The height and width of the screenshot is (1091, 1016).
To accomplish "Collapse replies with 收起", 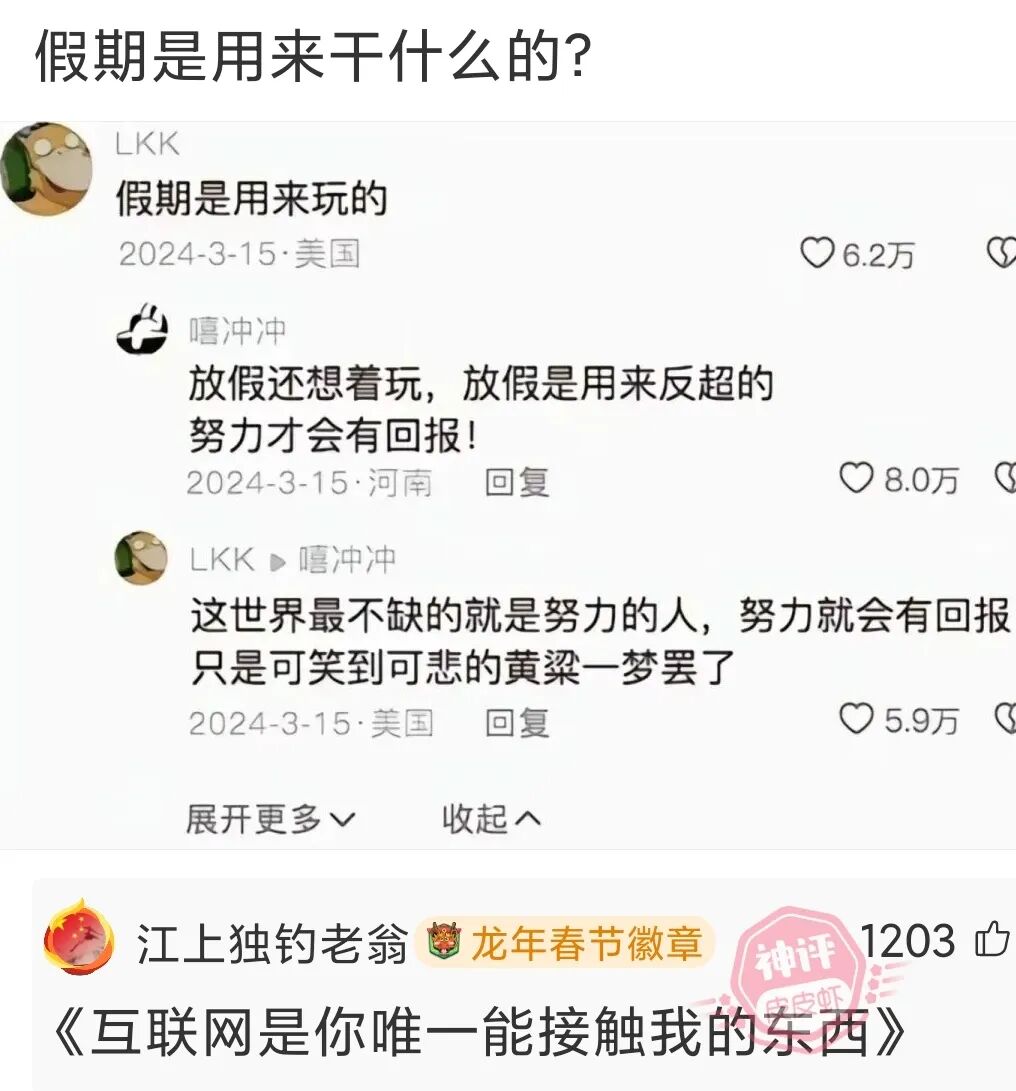I will 491,819.
